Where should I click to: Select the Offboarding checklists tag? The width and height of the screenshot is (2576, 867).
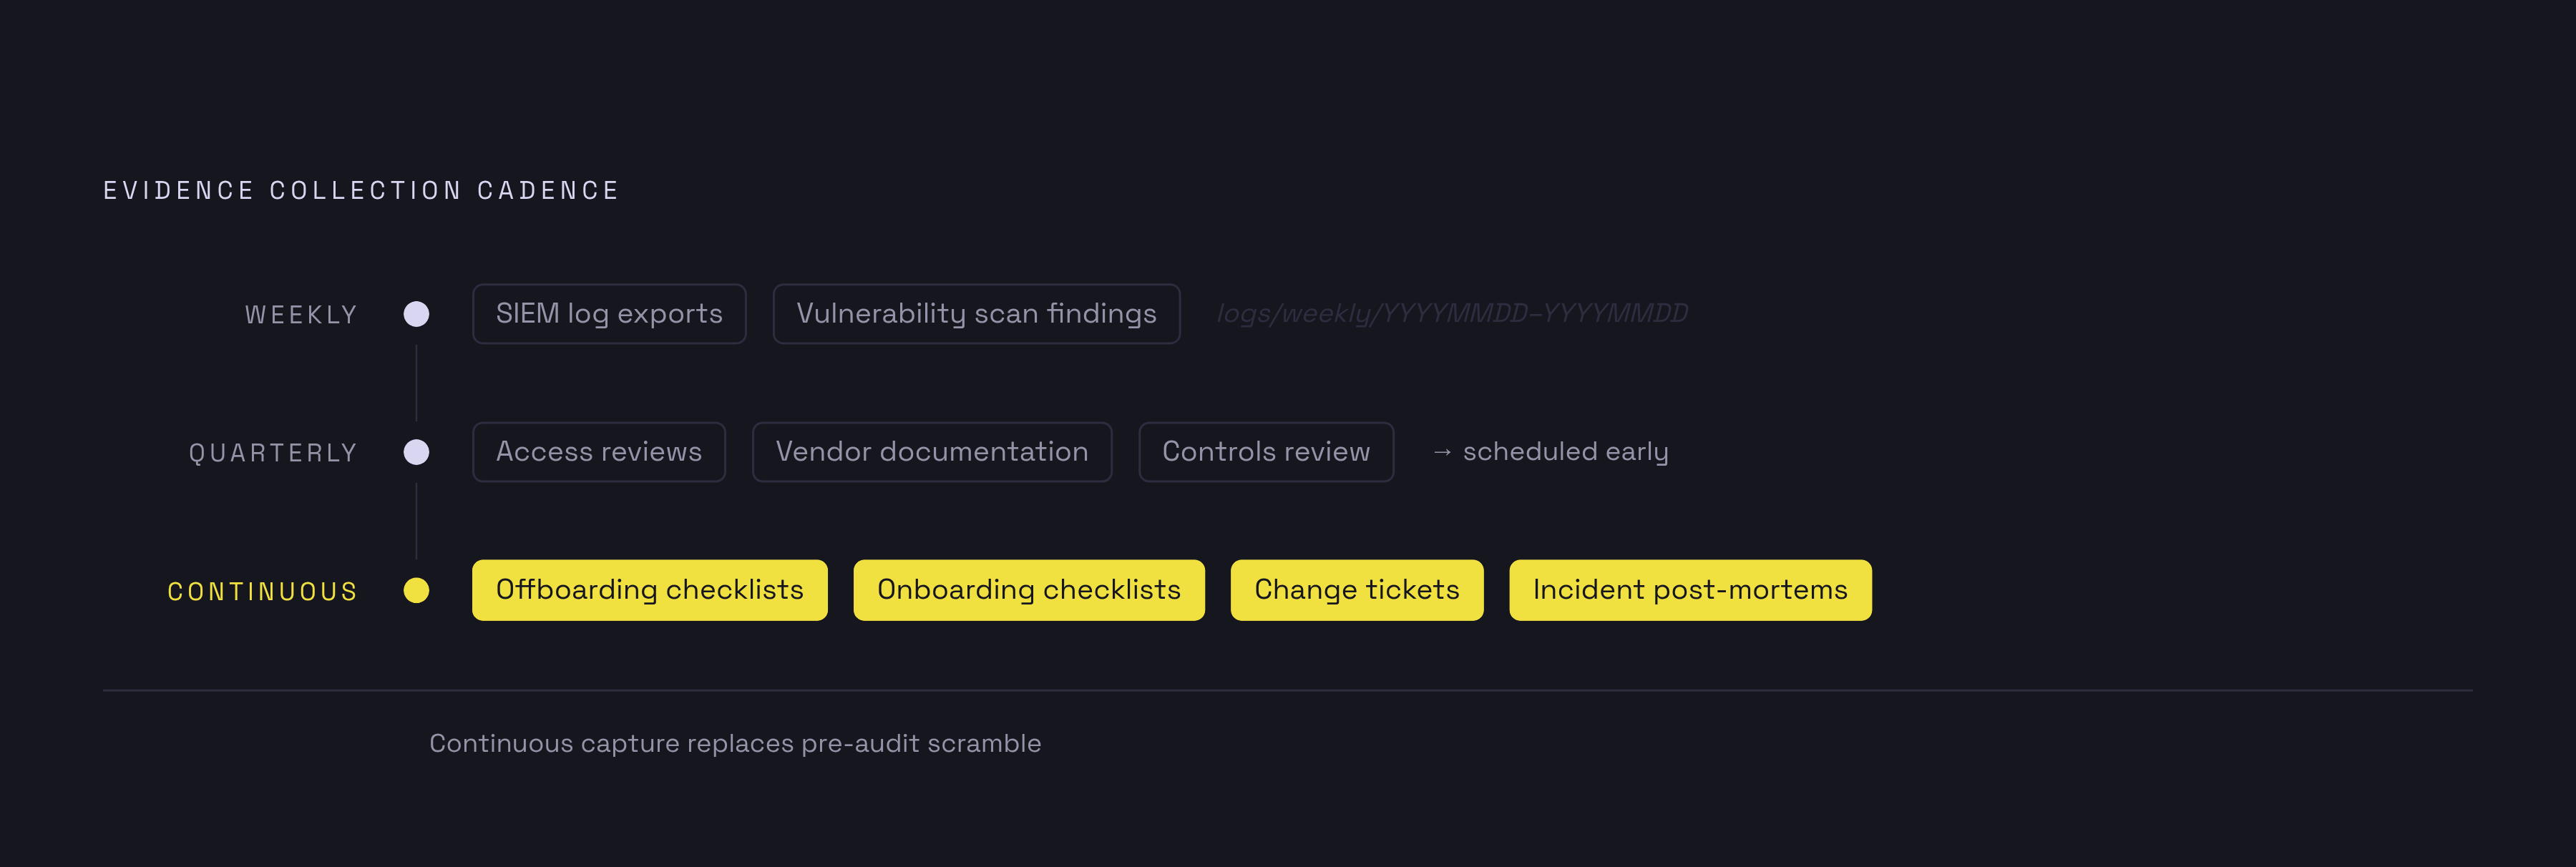coord(649,590)
